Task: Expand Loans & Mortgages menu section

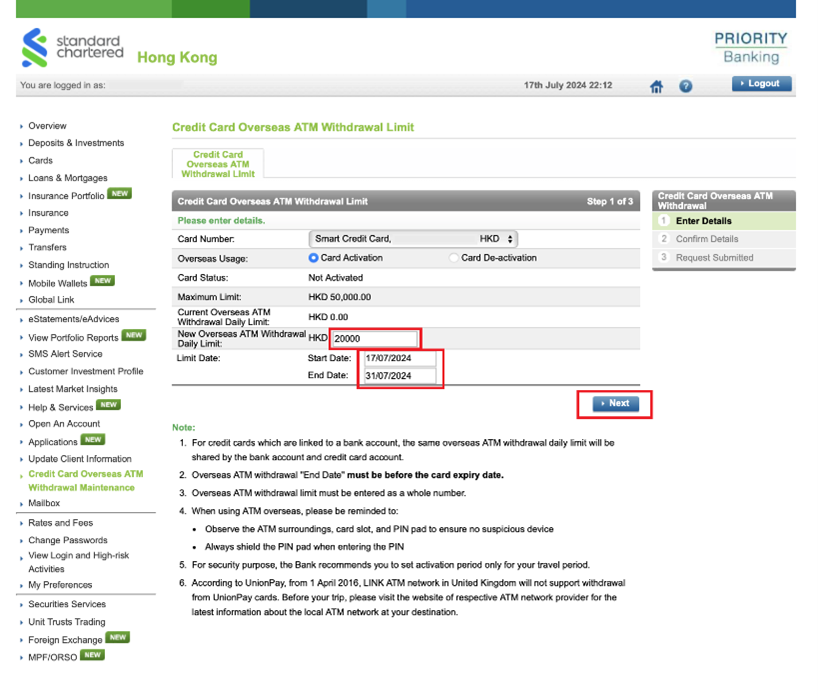Action: coord(68,178)
